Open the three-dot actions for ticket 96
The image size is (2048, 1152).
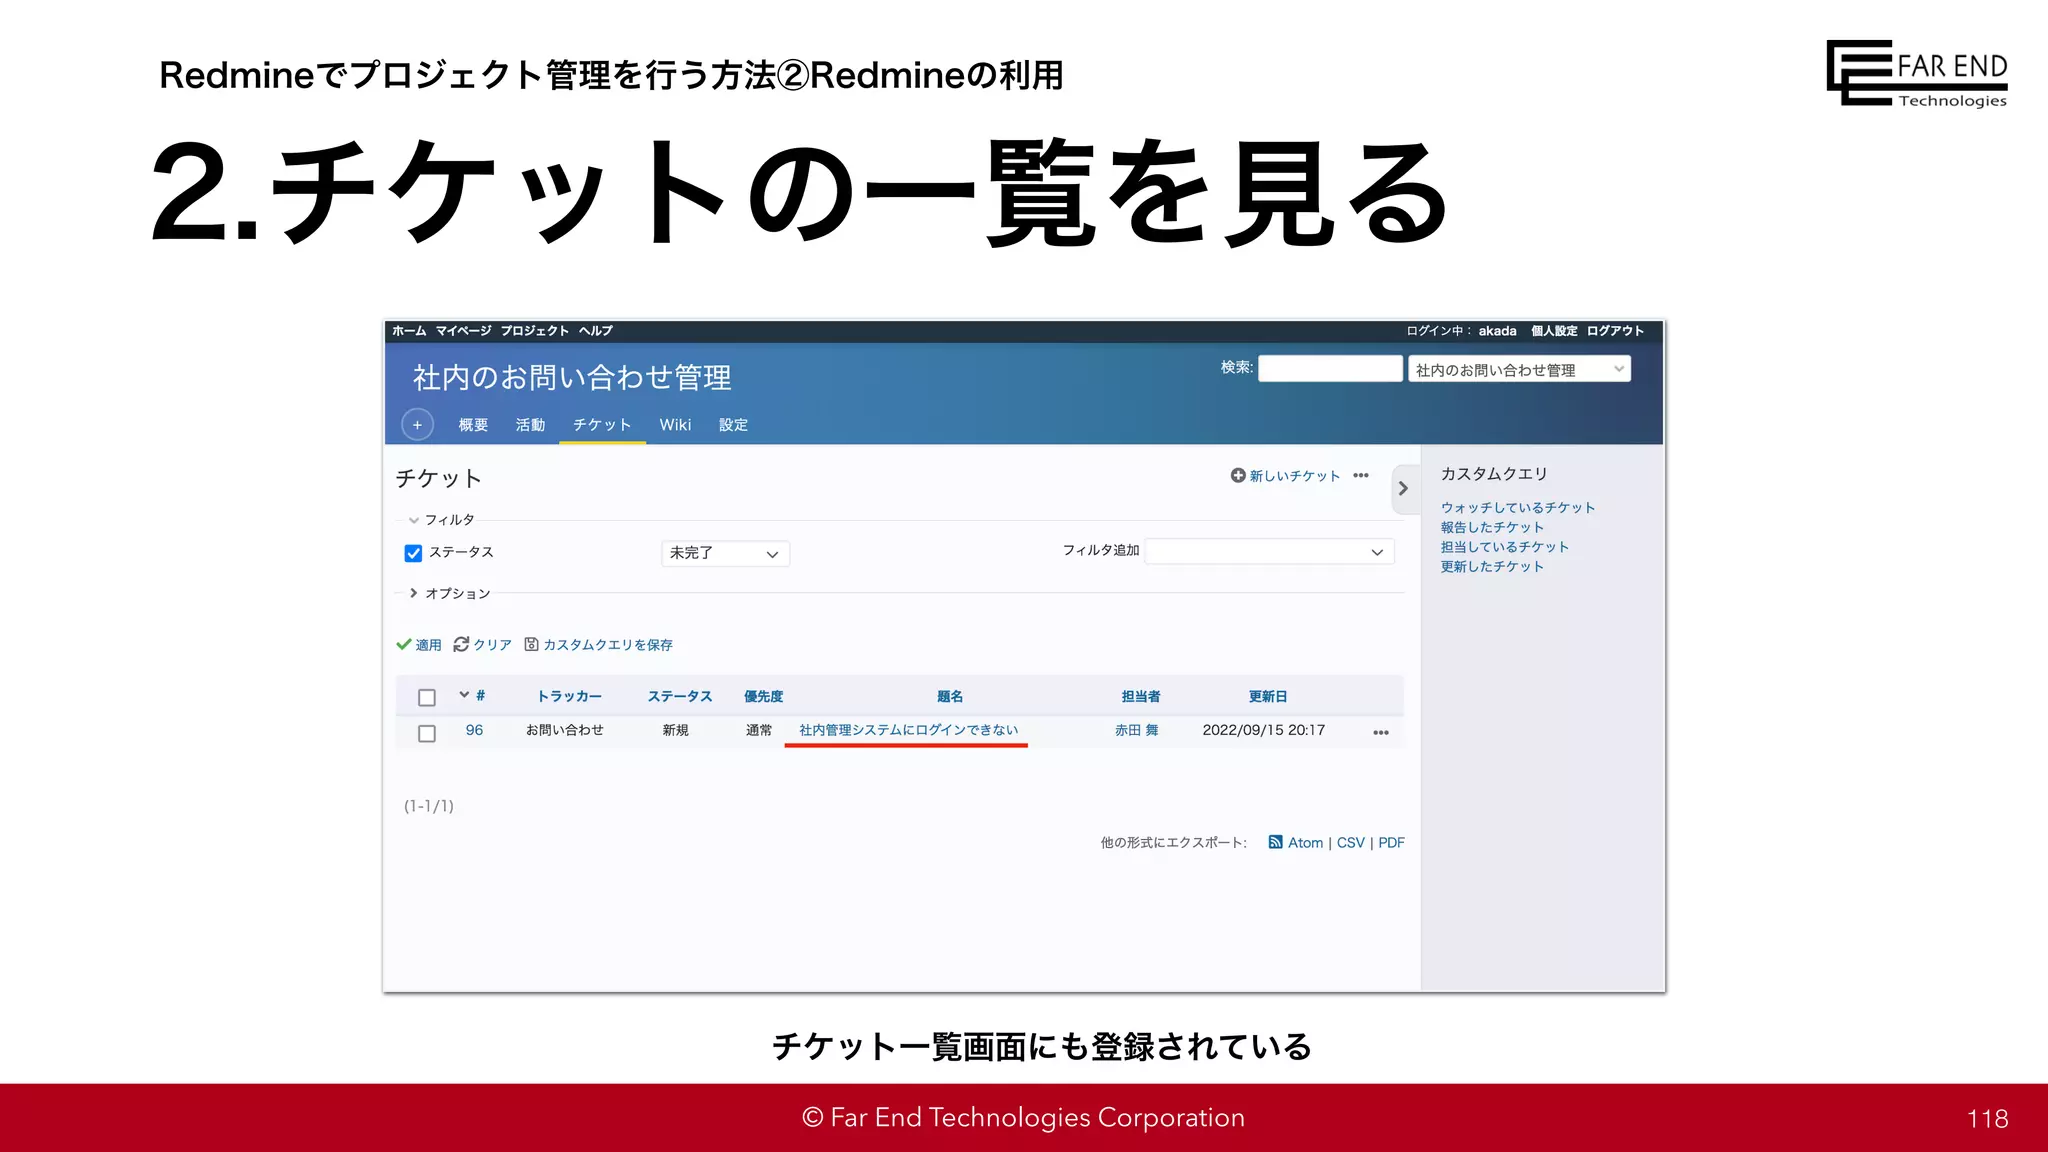pos(1381,732)
